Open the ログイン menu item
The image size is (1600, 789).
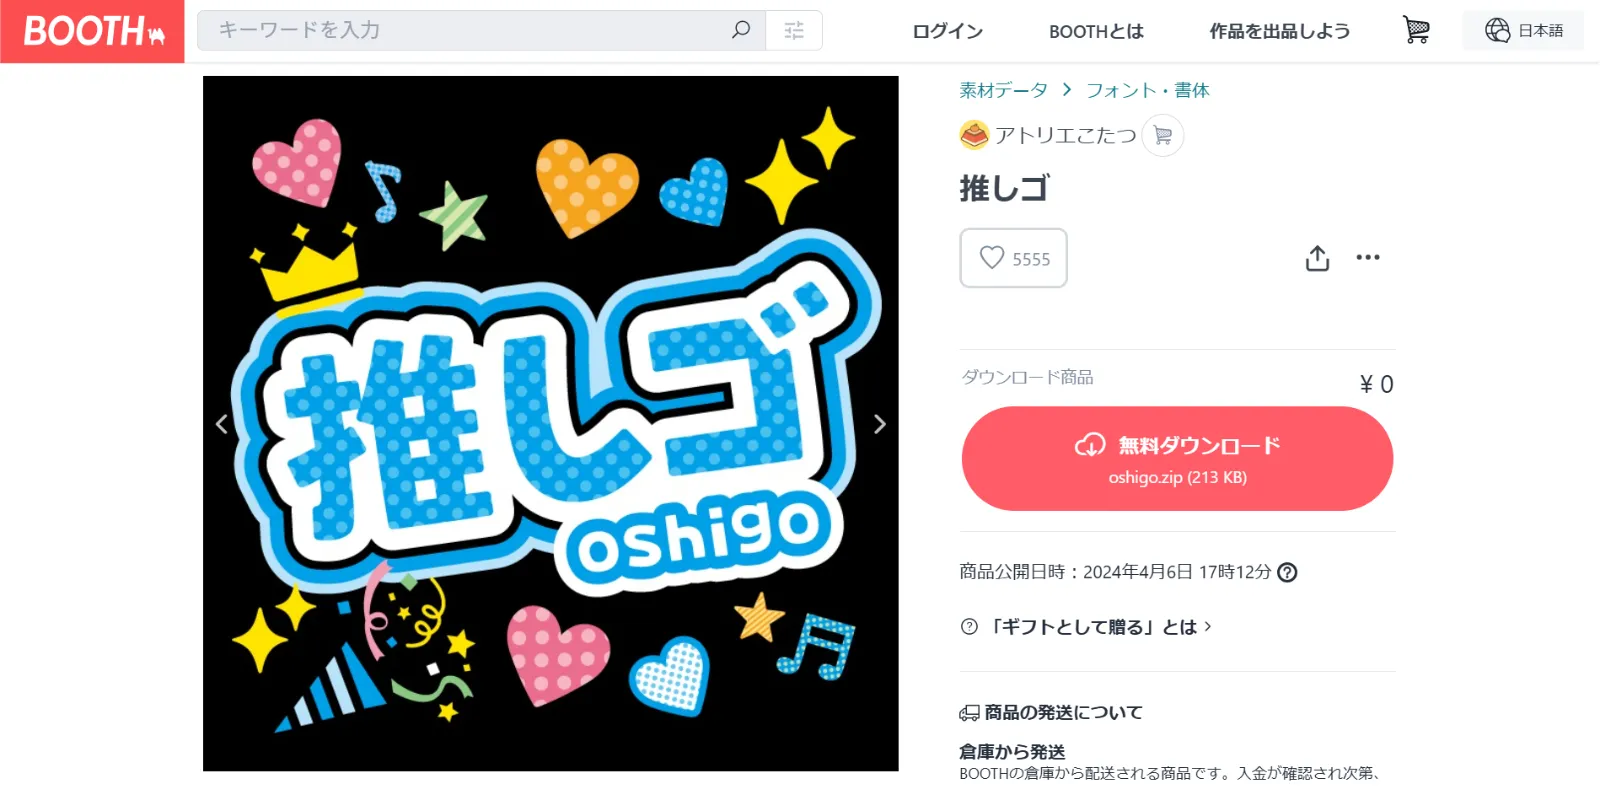click(947, 31)
